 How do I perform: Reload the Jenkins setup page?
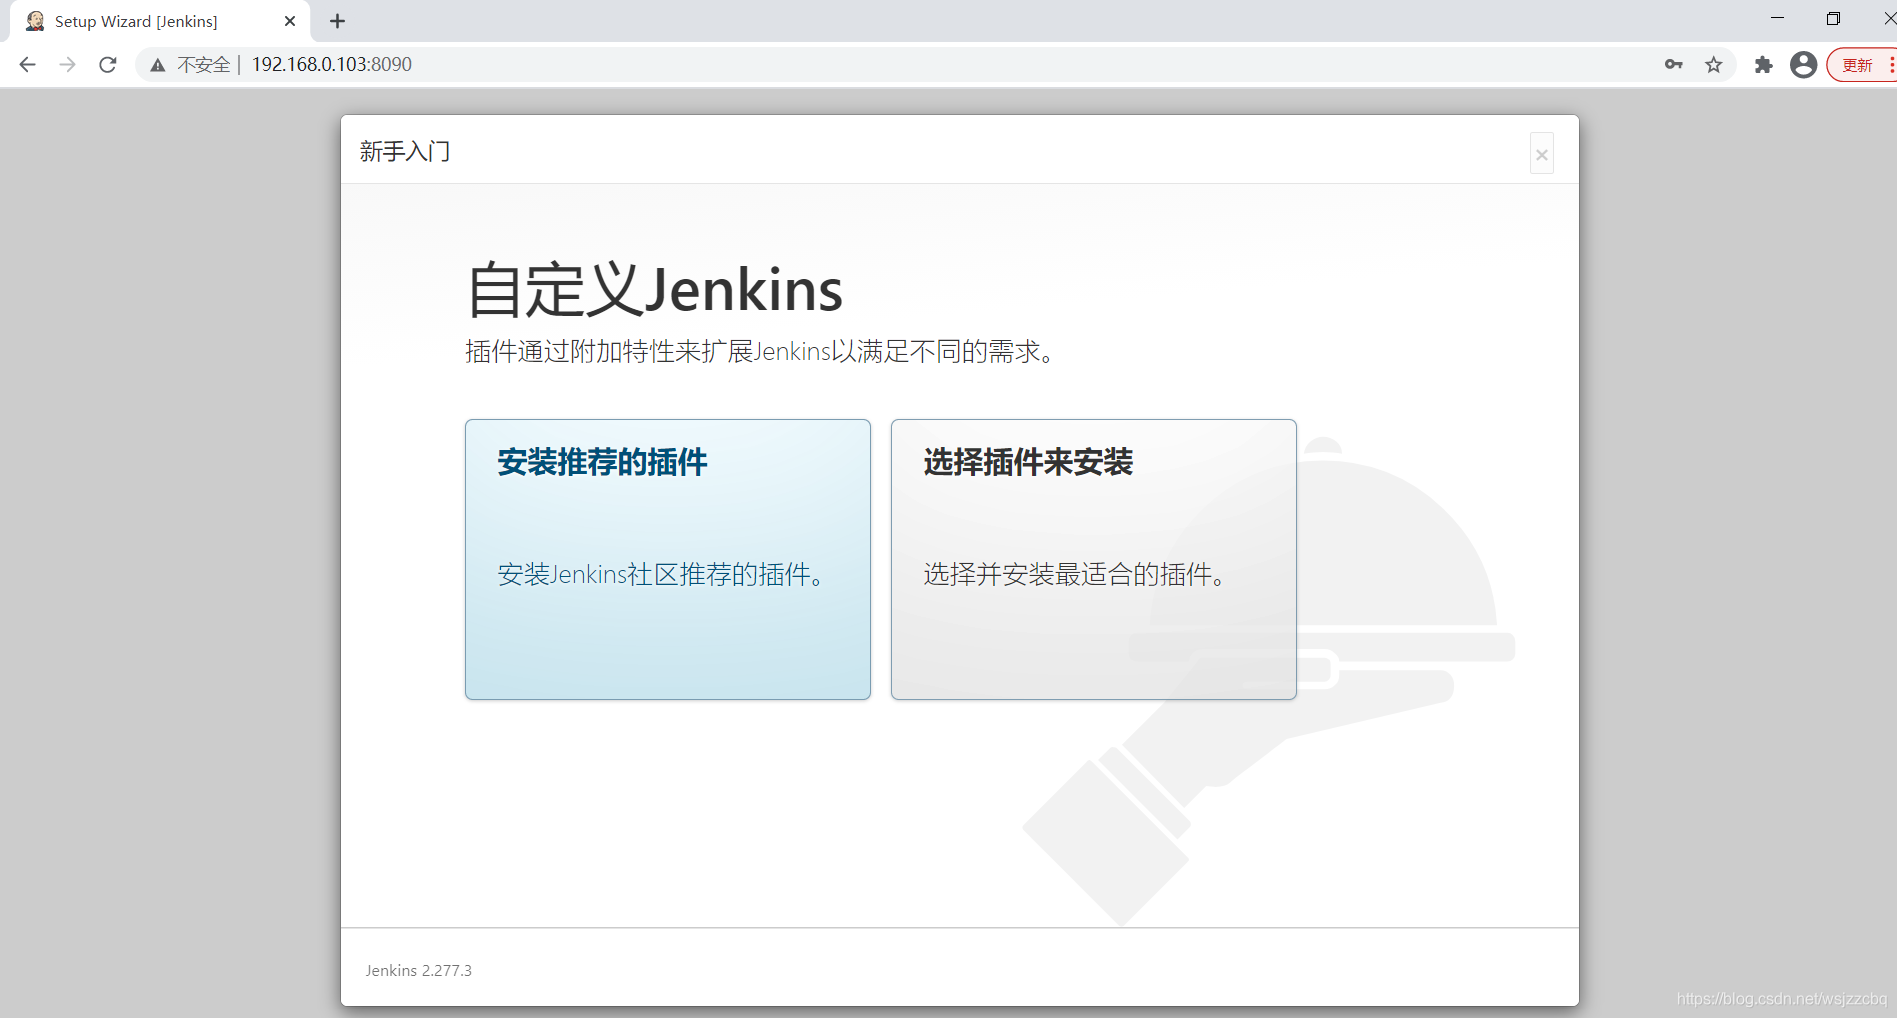click(108, 65)
